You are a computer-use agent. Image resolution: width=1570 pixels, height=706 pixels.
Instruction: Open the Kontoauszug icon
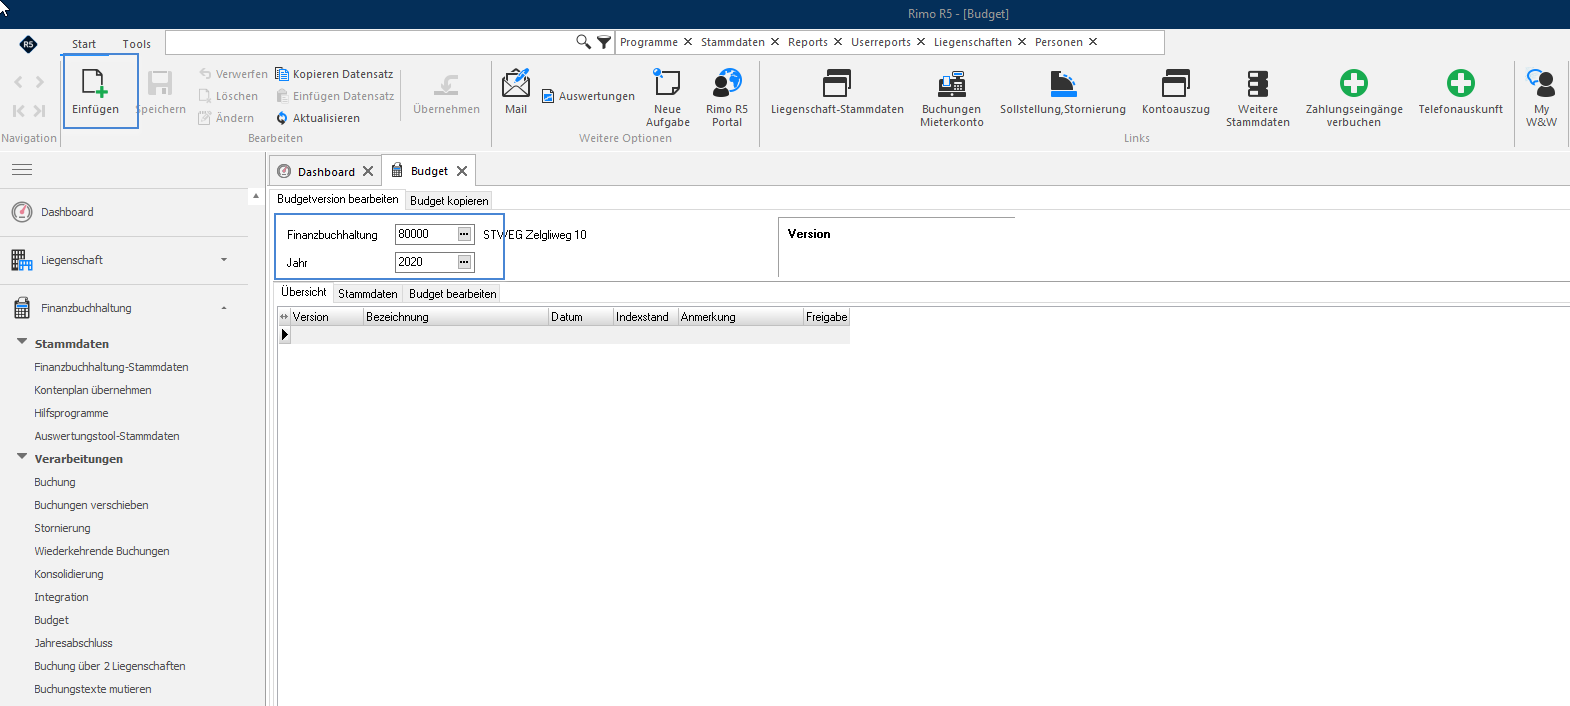pyautogui.click(x=1176, y=83)
